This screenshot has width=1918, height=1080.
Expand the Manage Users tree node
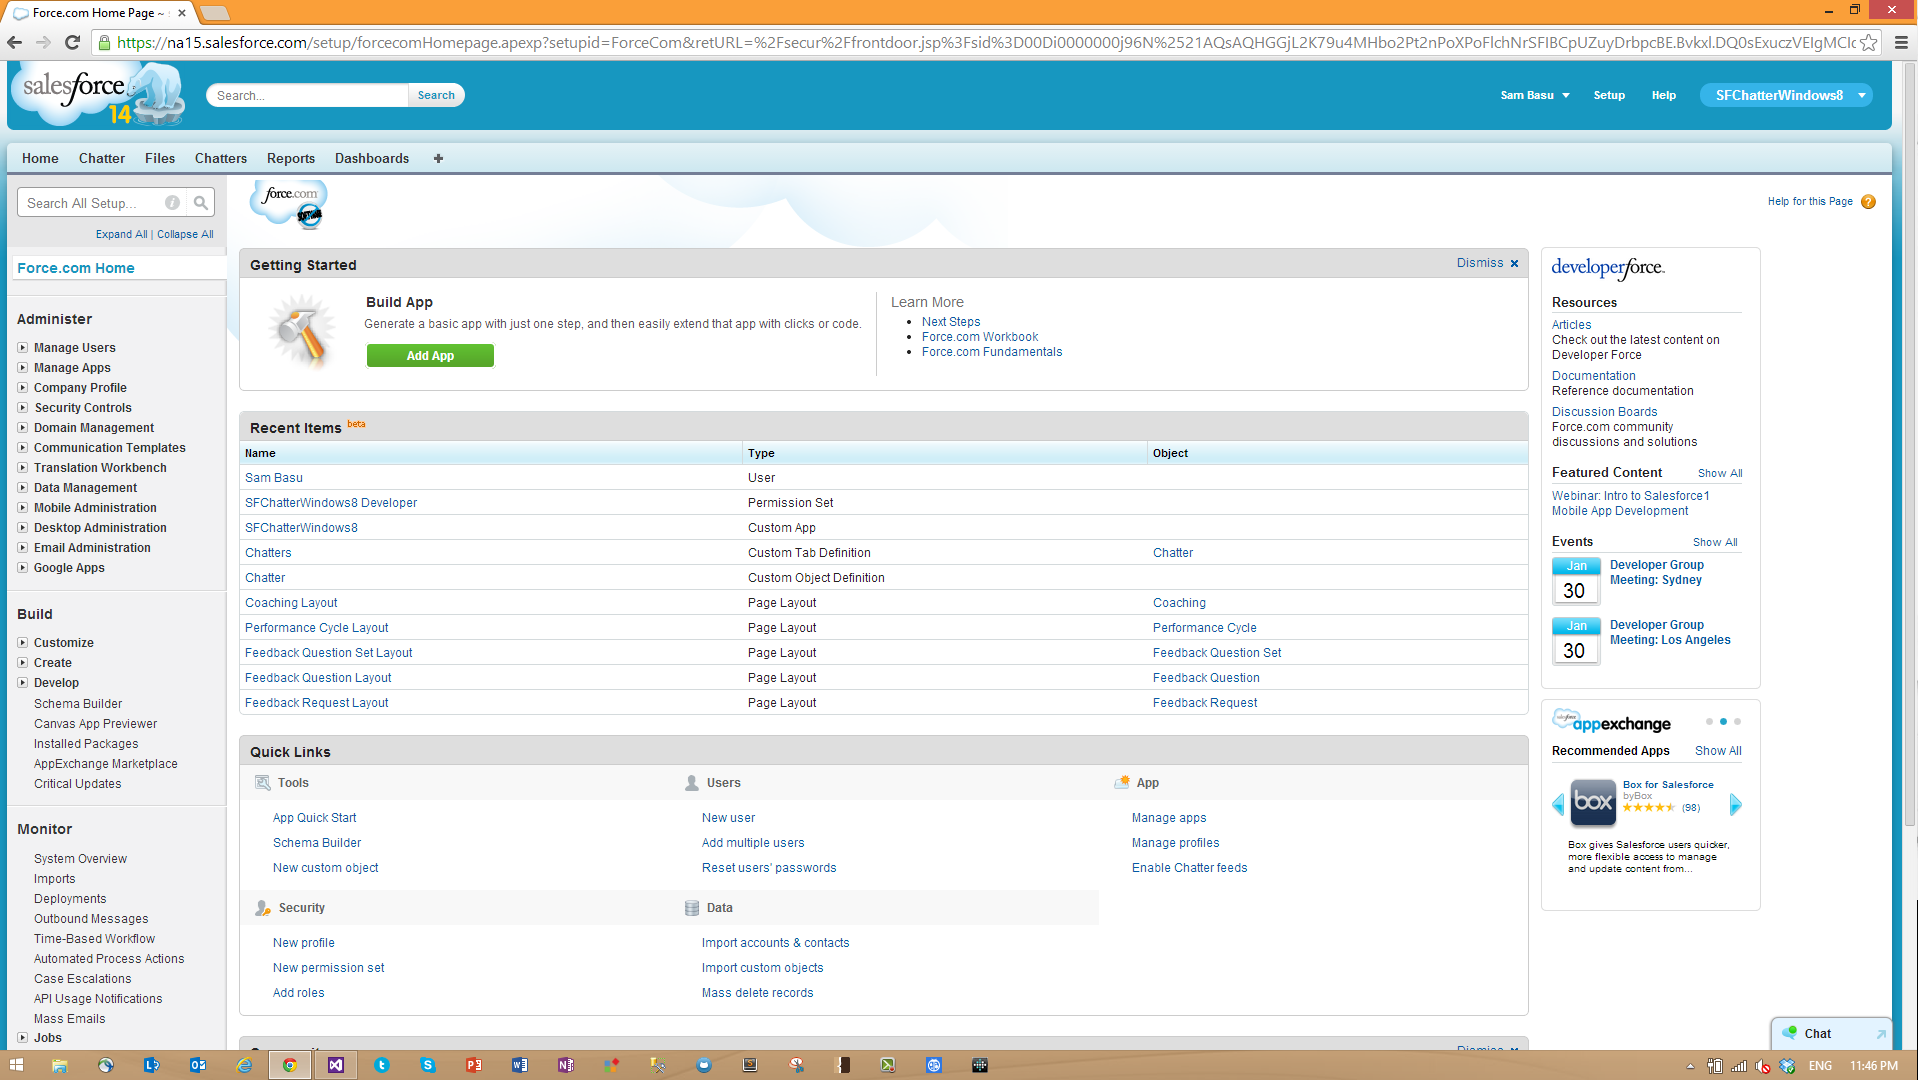[x=22, y=348]
